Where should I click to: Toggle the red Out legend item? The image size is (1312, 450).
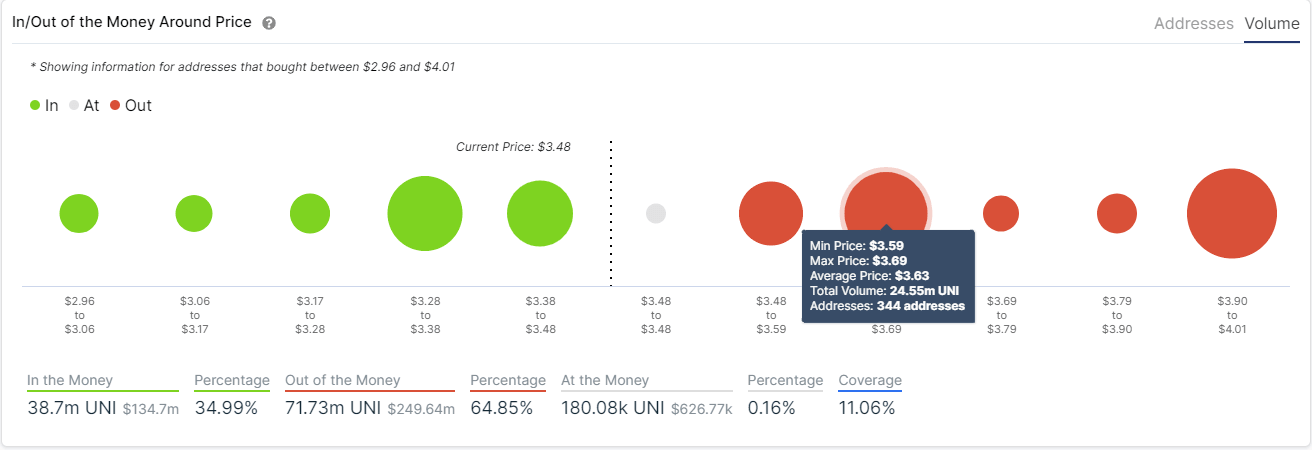[131, 105]
